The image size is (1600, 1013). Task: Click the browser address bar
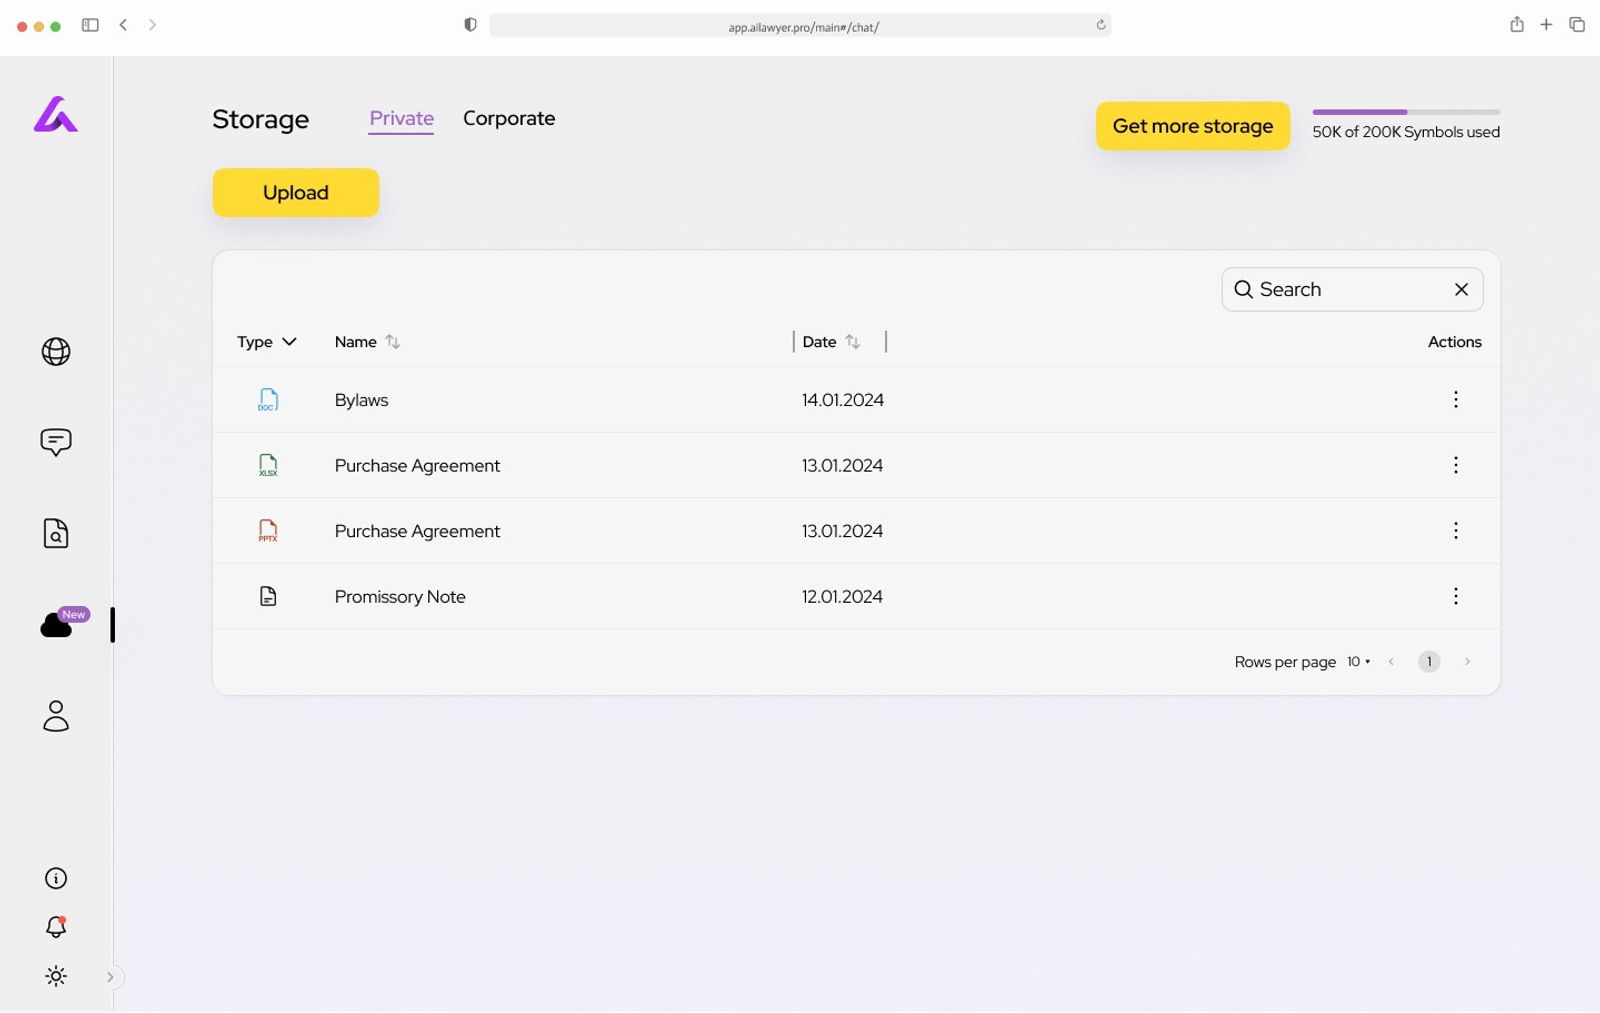800,26
